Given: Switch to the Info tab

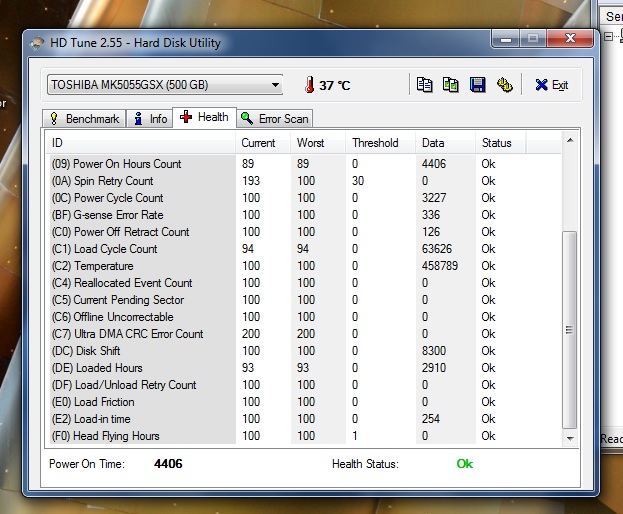Looking at the screenshot, I should [150, 119].
